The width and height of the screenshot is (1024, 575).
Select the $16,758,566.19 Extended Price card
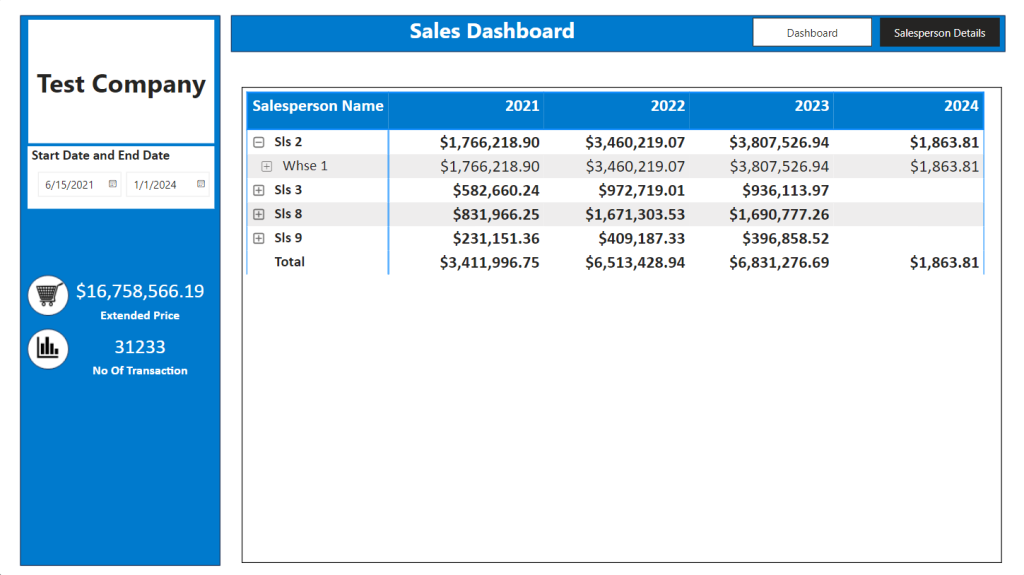coord(140,301)
